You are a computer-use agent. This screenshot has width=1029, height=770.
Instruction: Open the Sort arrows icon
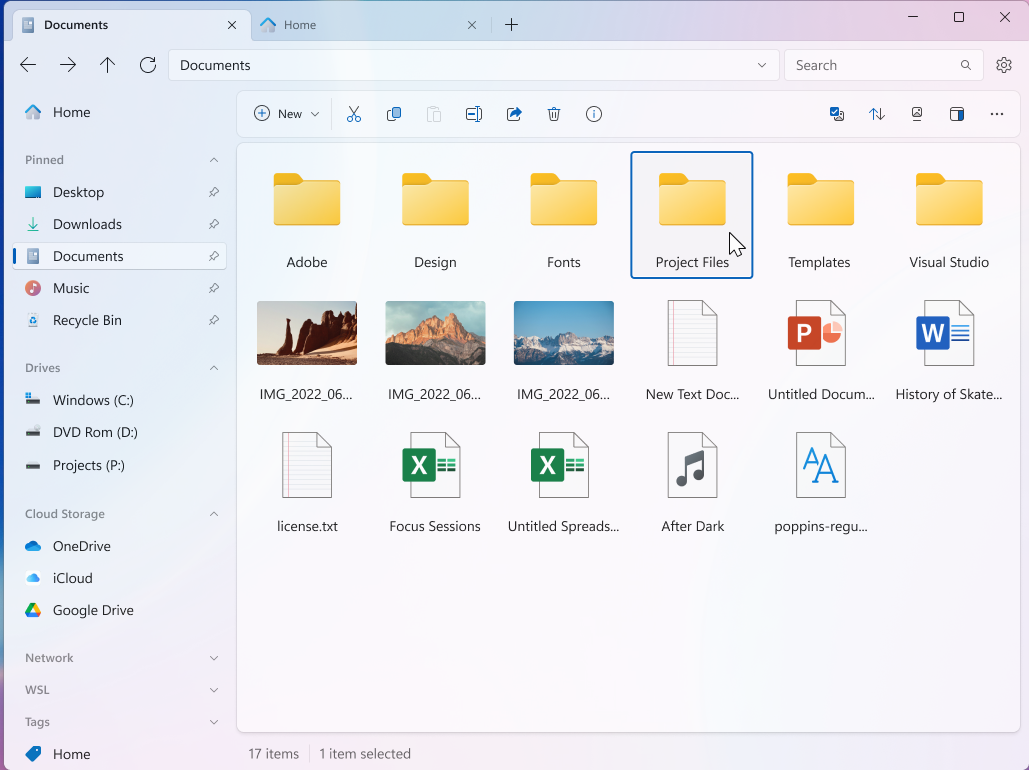click(x=877, y=114)
